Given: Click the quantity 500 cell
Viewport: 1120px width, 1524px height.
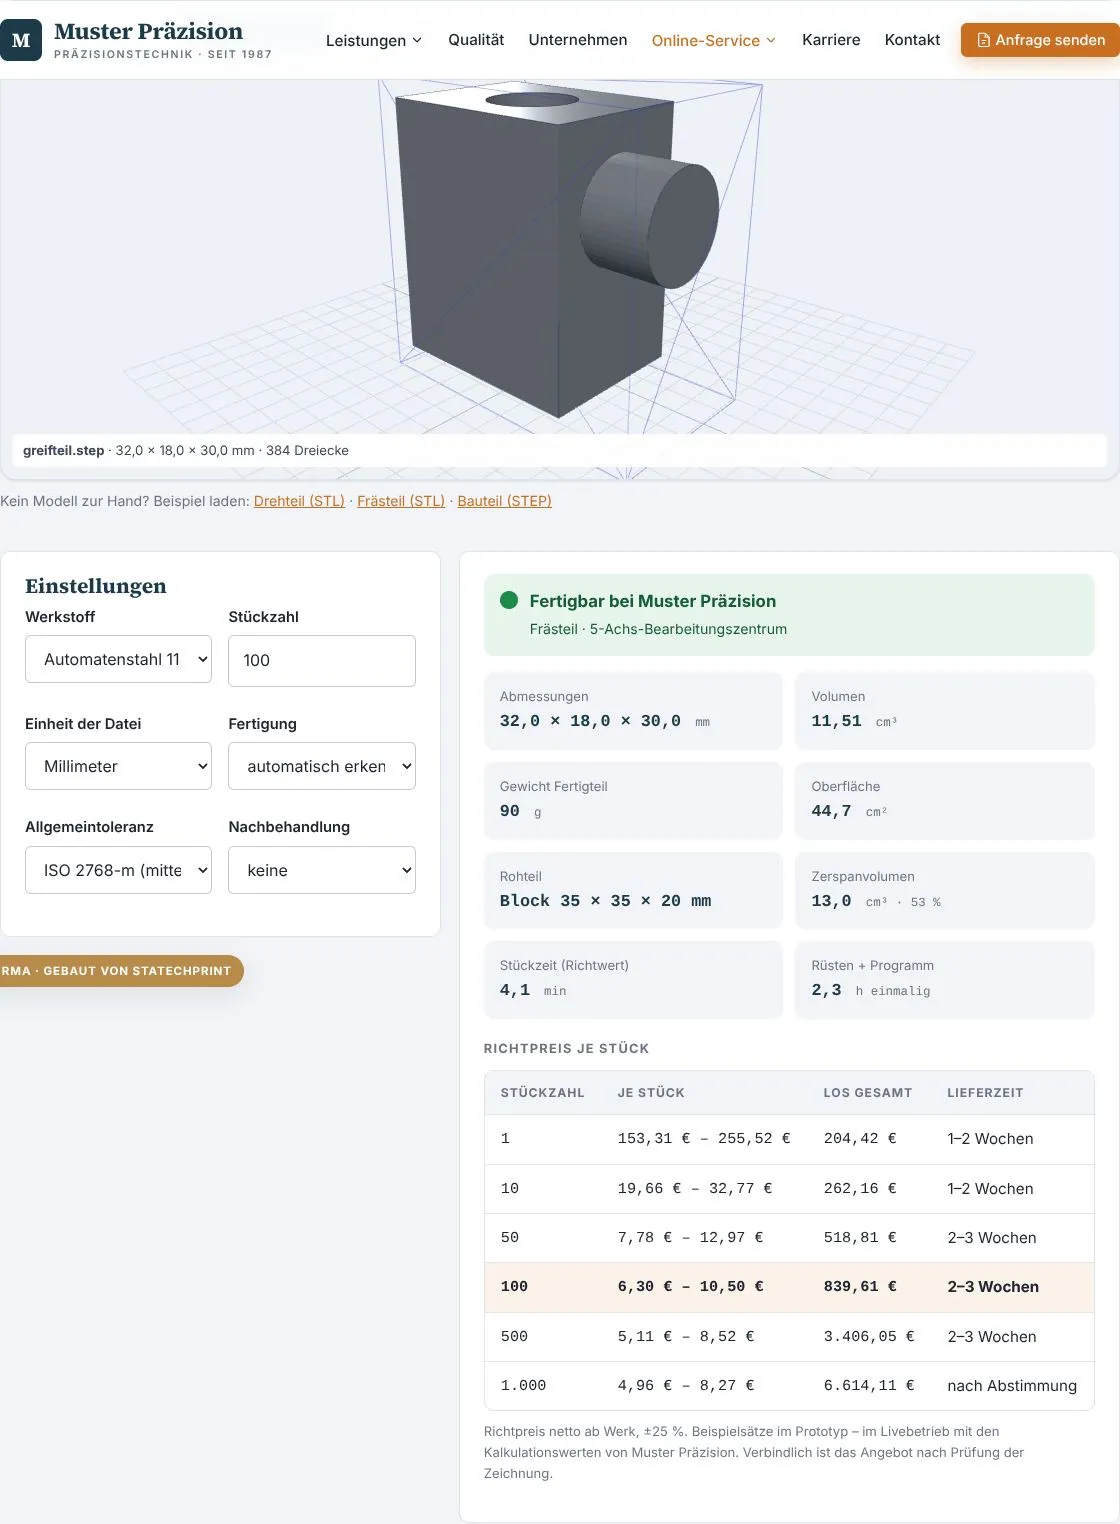Looking at the screenshot, I should point(514,1337).
